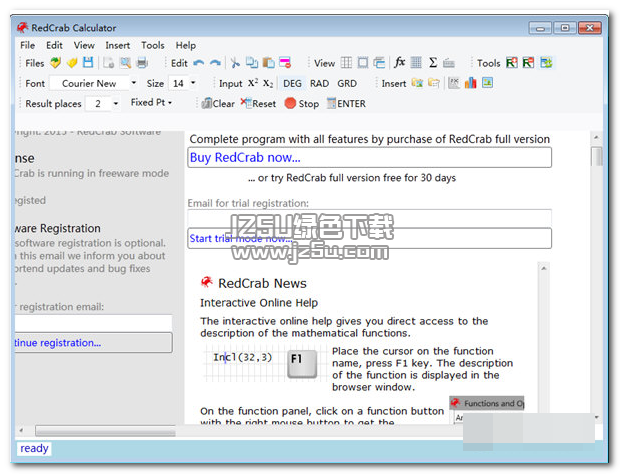Undo with the left curved arrow
The height and width of the screenshot is (474, 620).
[x=198, y=63]
